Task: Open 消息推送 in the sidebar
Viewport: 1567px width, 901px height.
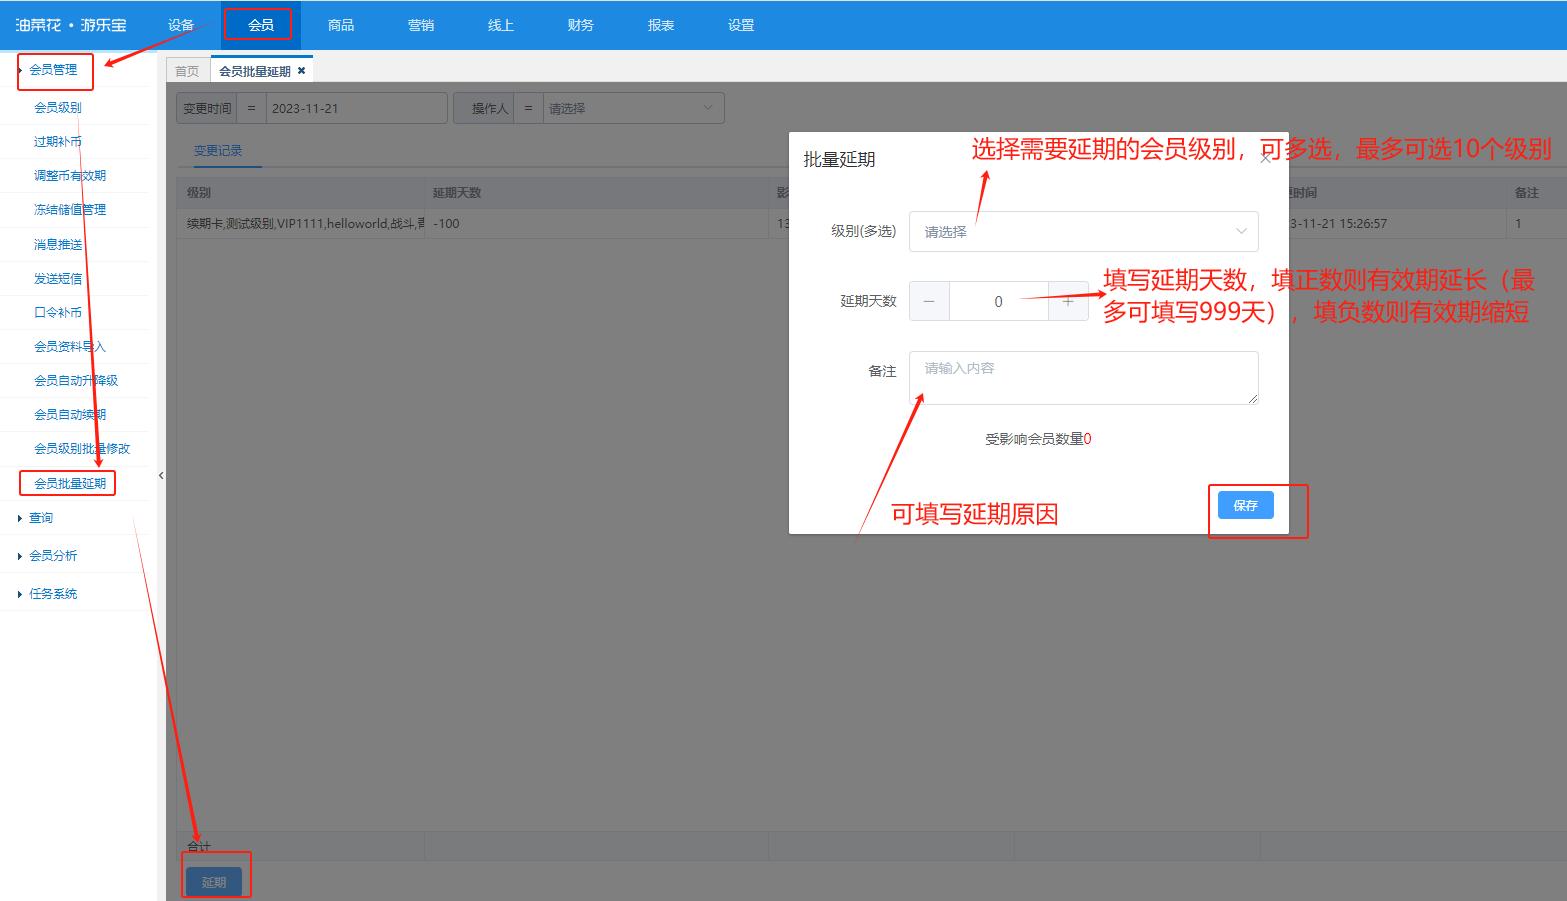Action: click(x=58, y=244)
